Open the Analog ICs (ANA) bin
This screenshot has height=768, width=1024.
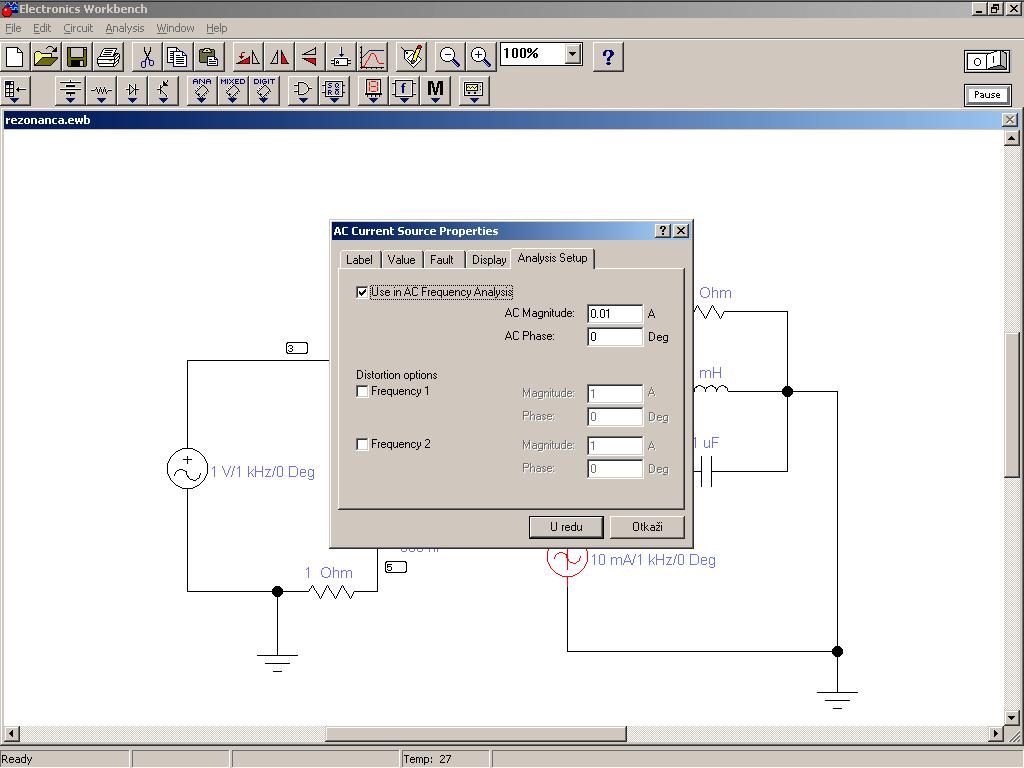click(202, 91)
